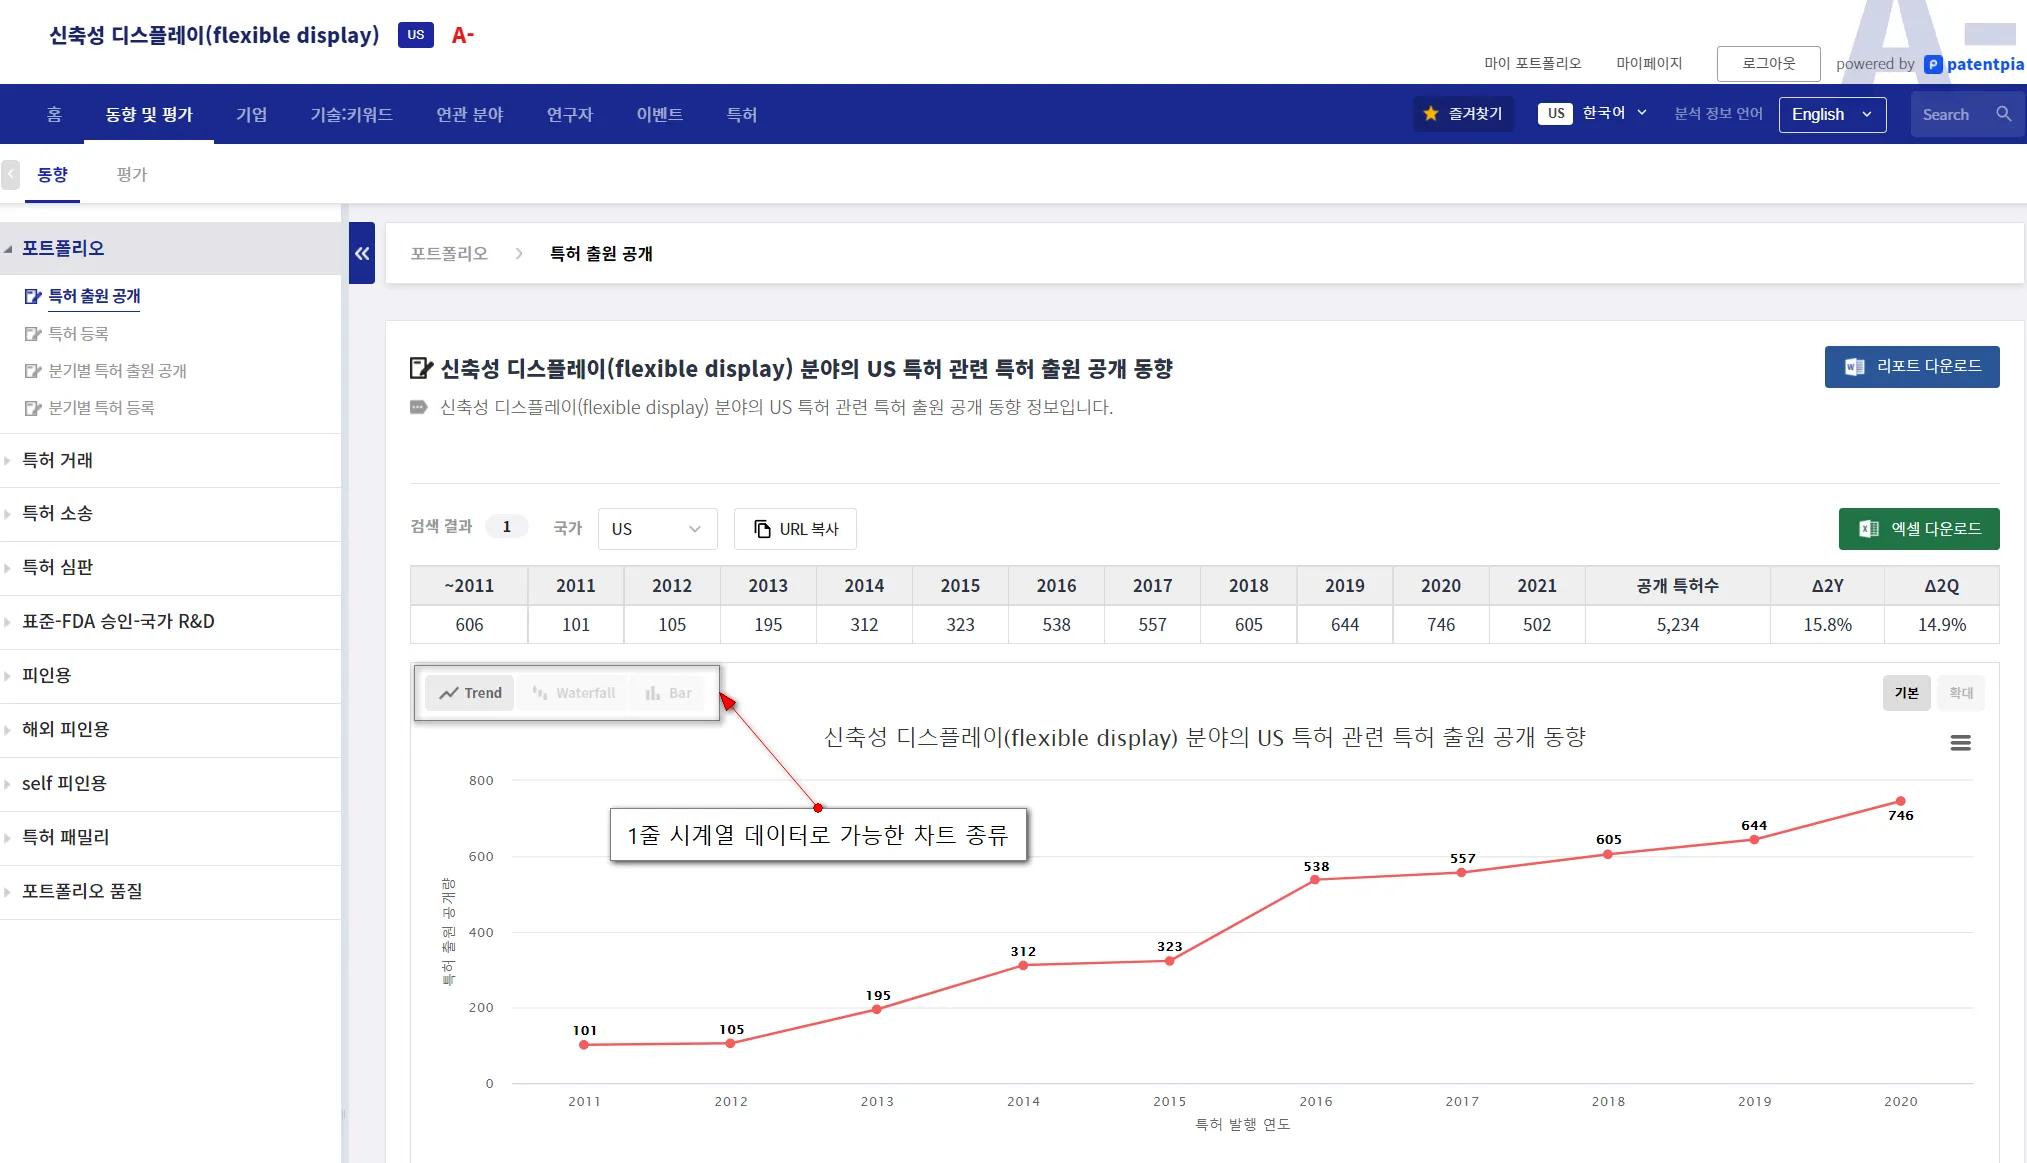Click the 즐겨찾기 star favorites button
The width and height of the screenshot is (2027, 1163).
pyautogui.click(x=1464, y=114)
